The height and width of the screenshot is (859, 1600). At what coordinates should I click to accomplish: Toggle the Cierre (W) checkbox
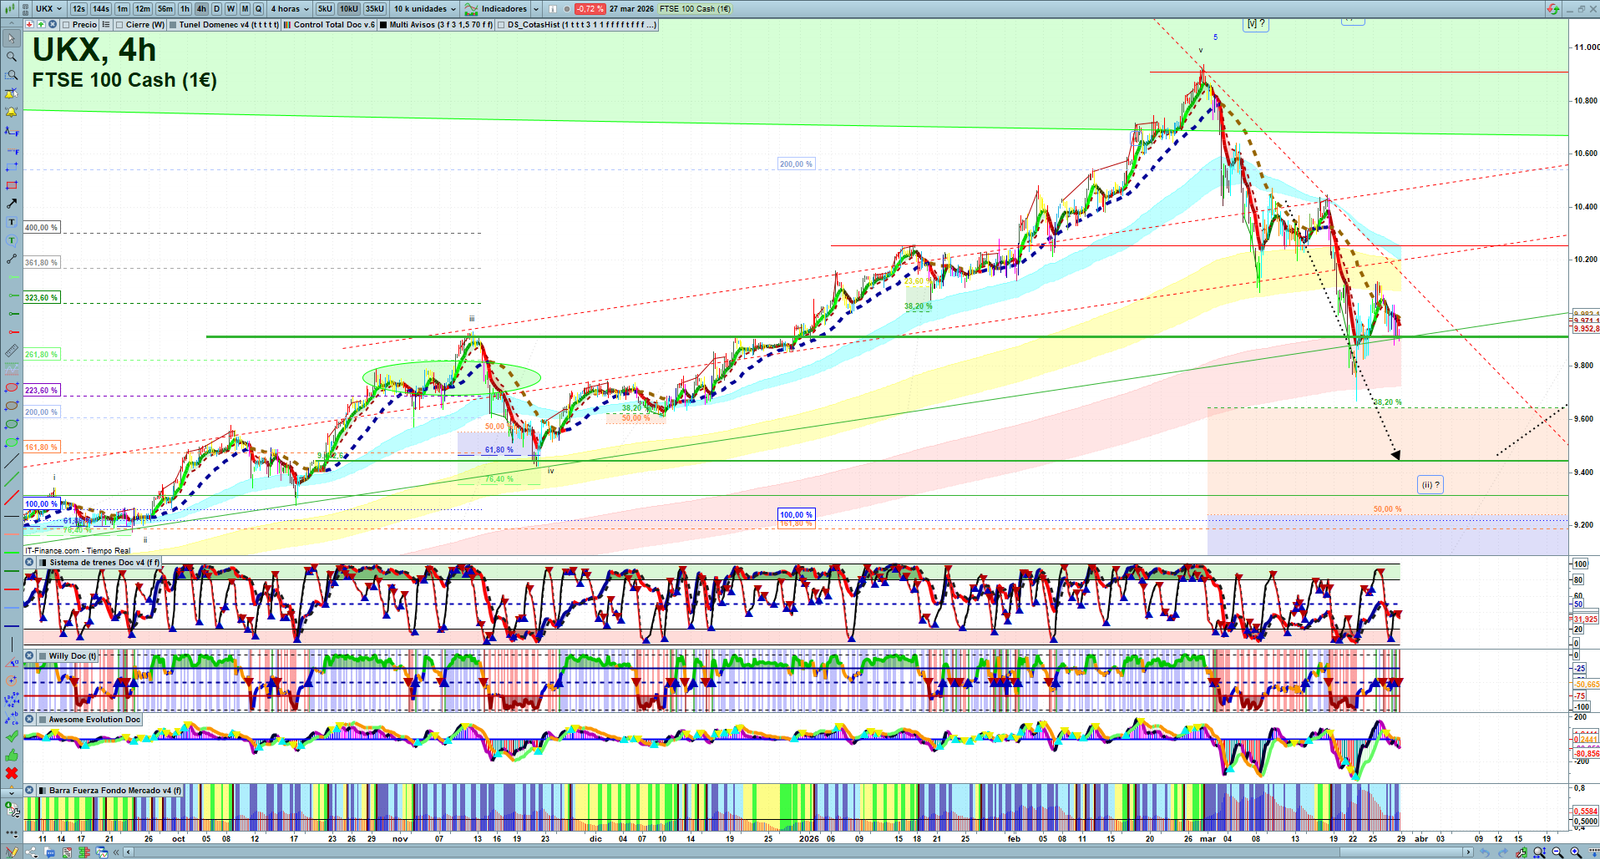(x=120, y=25)
